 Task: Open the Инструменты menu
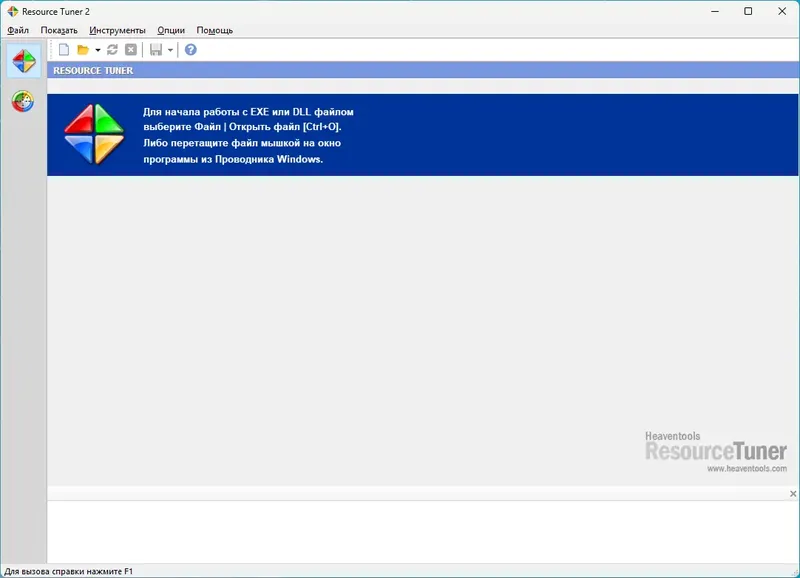(120, 30)
